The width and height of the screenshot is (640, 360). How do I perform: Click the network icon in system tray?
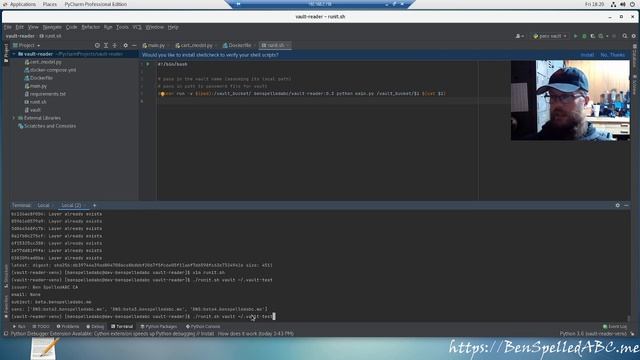tap(613, 4)
